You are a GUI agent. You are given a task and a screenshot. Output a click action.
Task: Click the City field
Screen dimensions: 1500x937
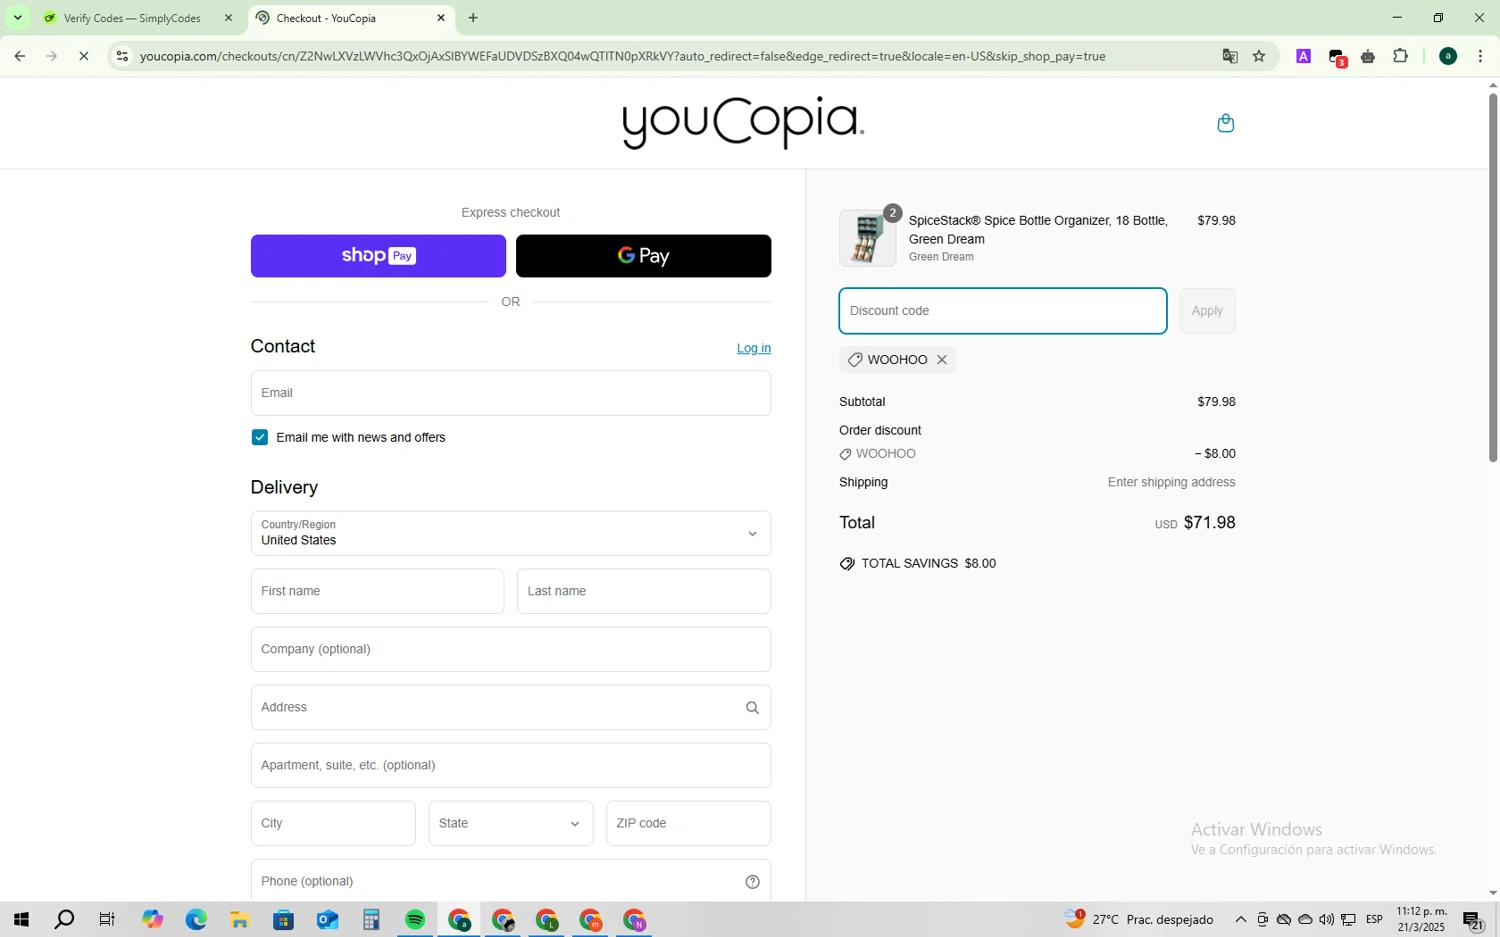click(333, 824)
